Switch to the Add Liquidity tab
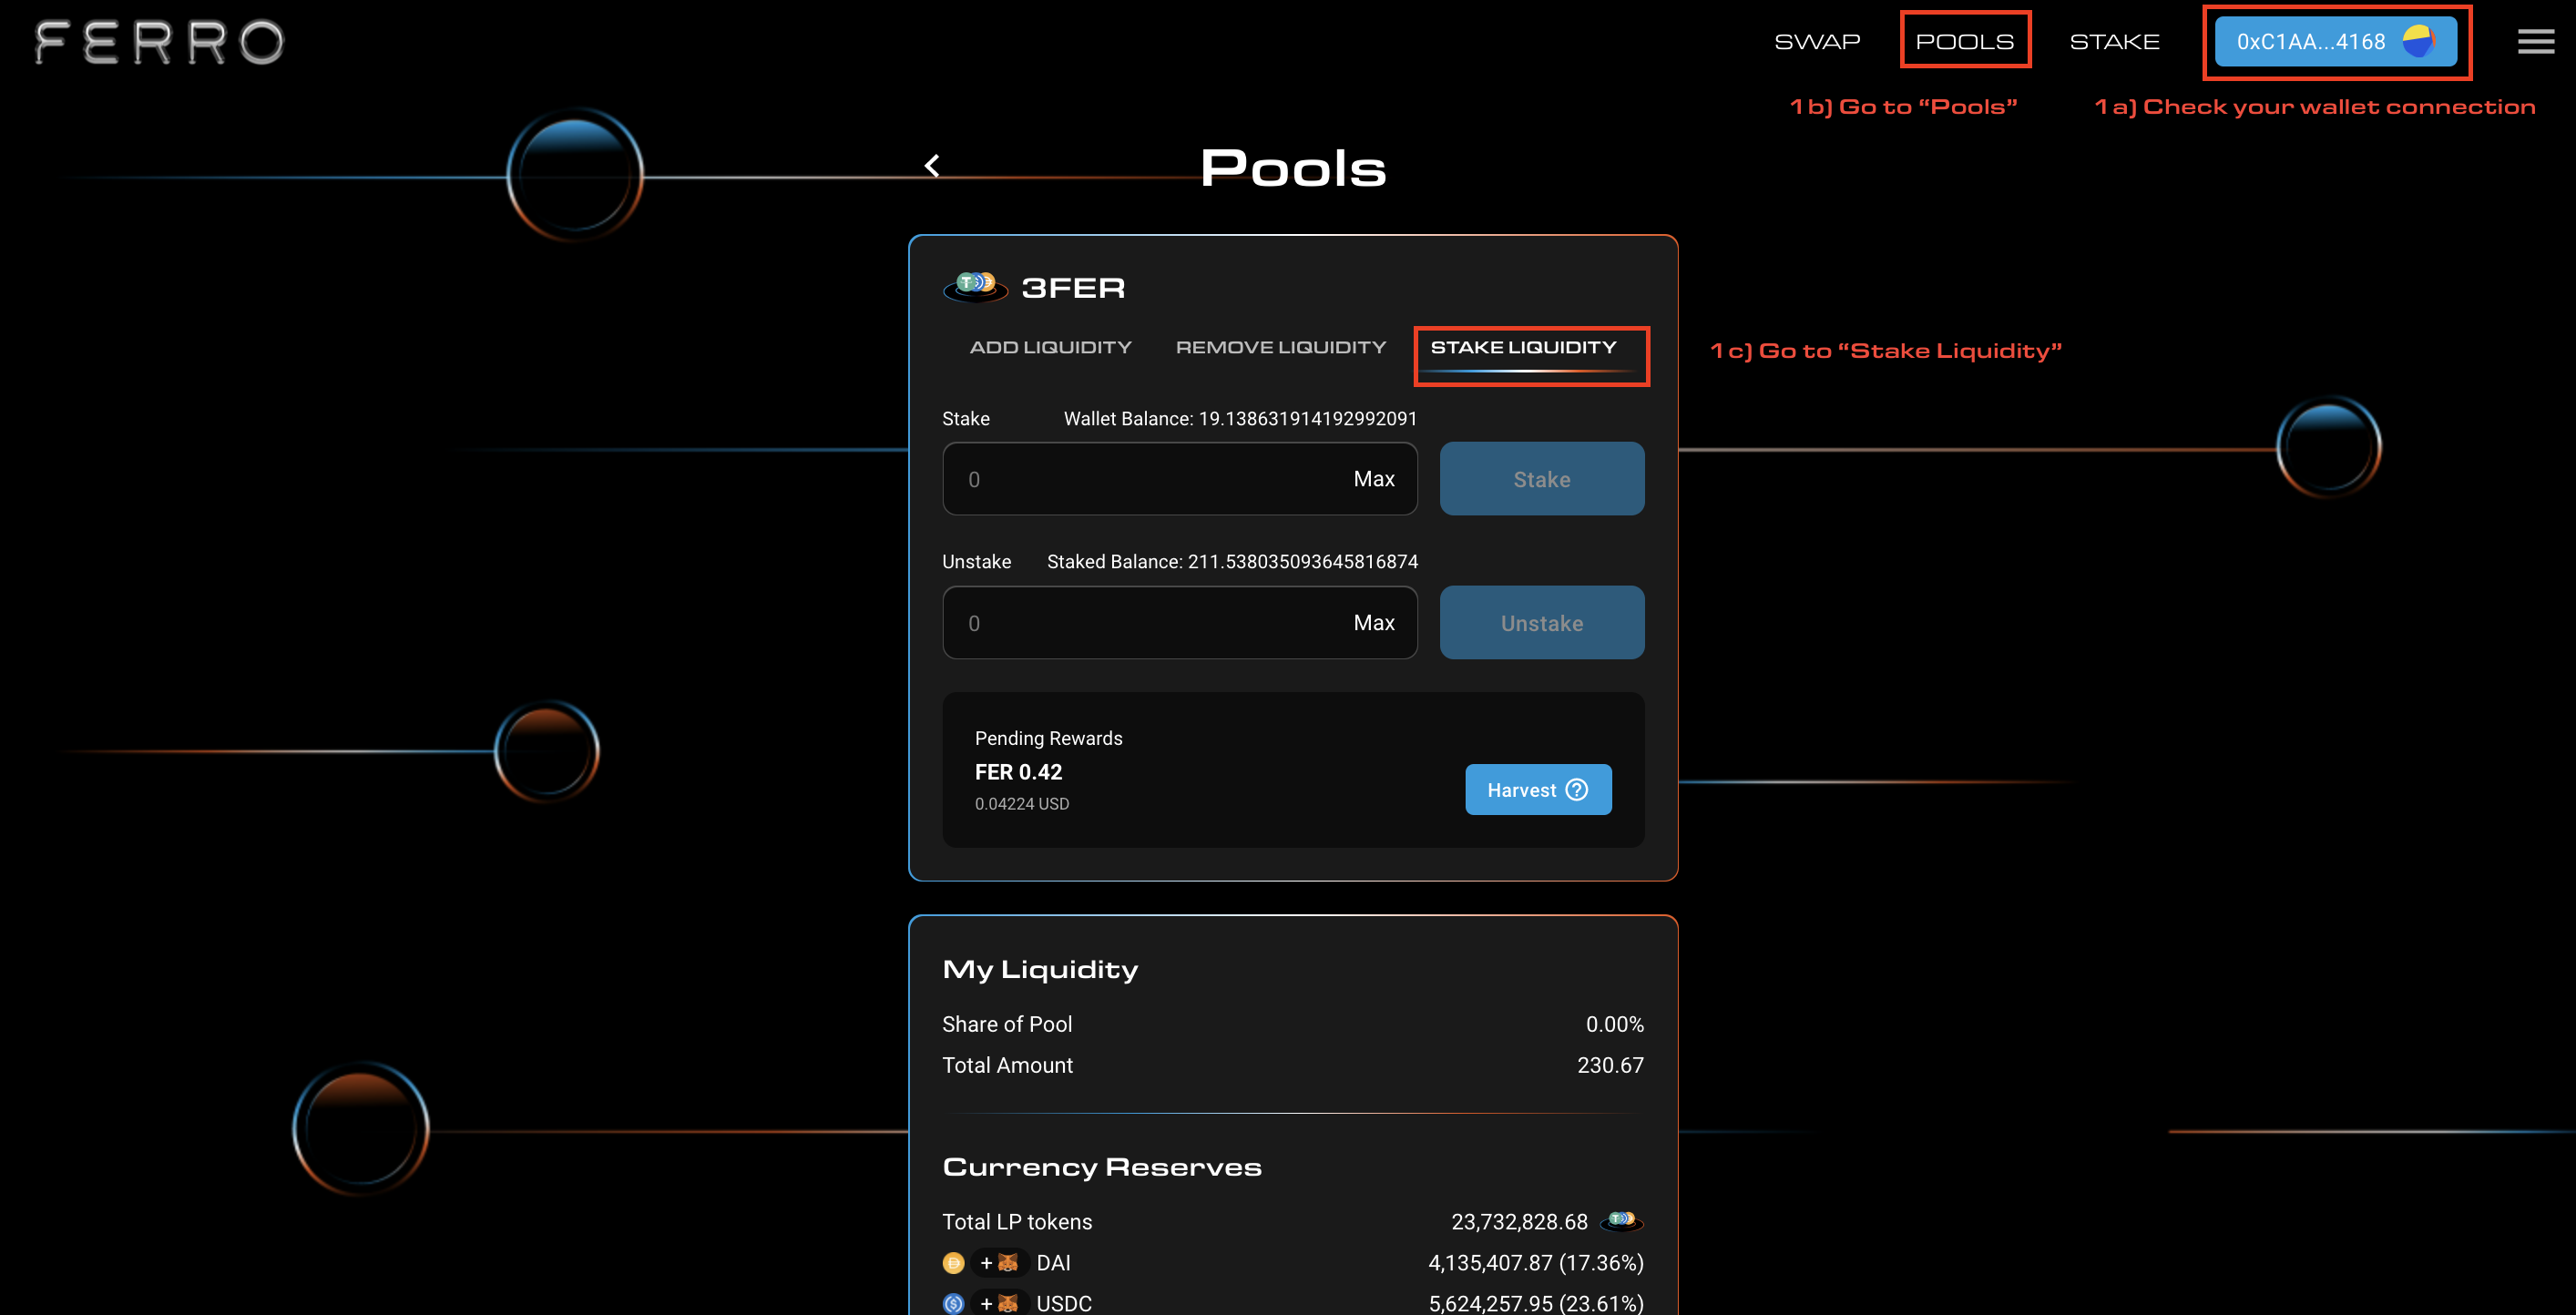The height and width of the screenshot is (1315, 2576). pyautogui.click(x=1050, y=347)
